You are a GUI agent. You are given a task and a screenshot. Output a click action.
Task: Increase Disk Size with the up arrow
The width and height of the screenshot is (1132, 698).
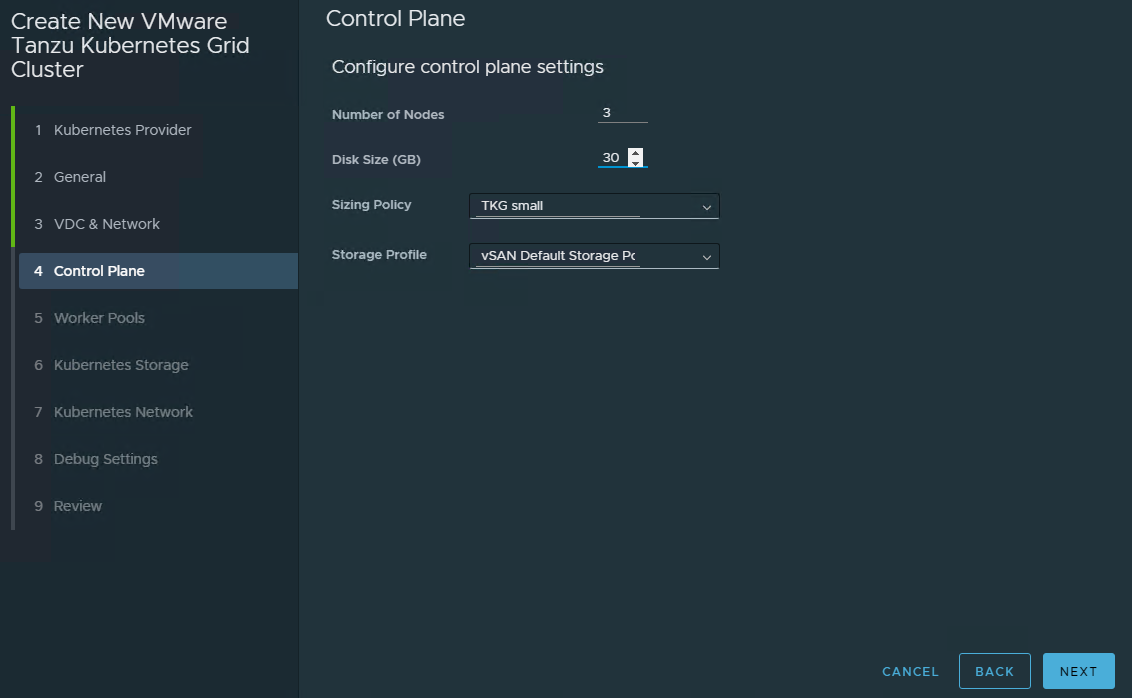(x=635, y=153)
